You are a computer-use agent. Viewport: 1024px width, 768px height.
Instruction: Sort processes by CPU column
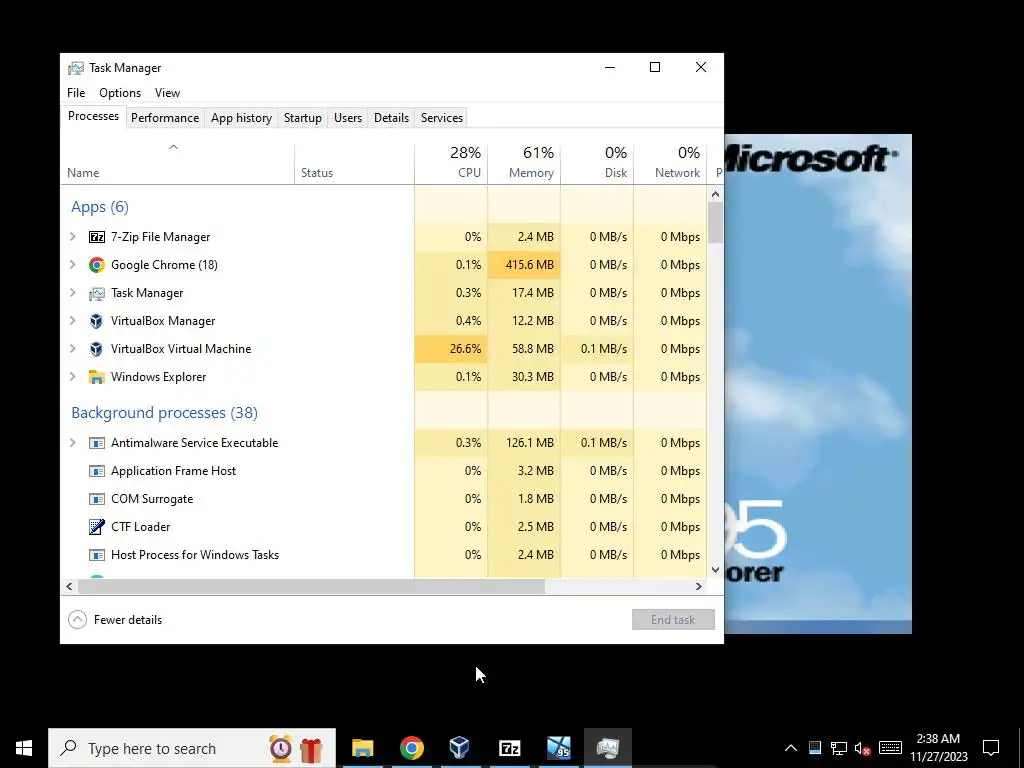coord(451,161)
